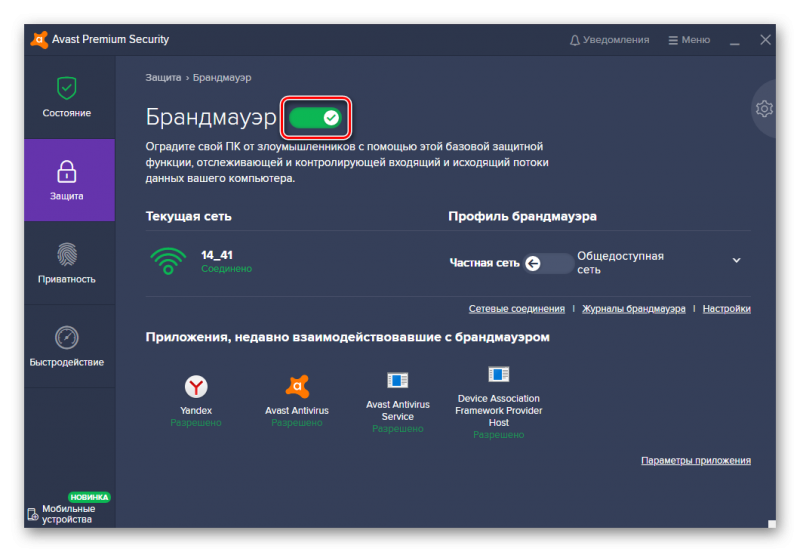This screenshot has height=552, width=800.
Task: Click the Avast Antivirus Service icon
Action: (397, 381)
